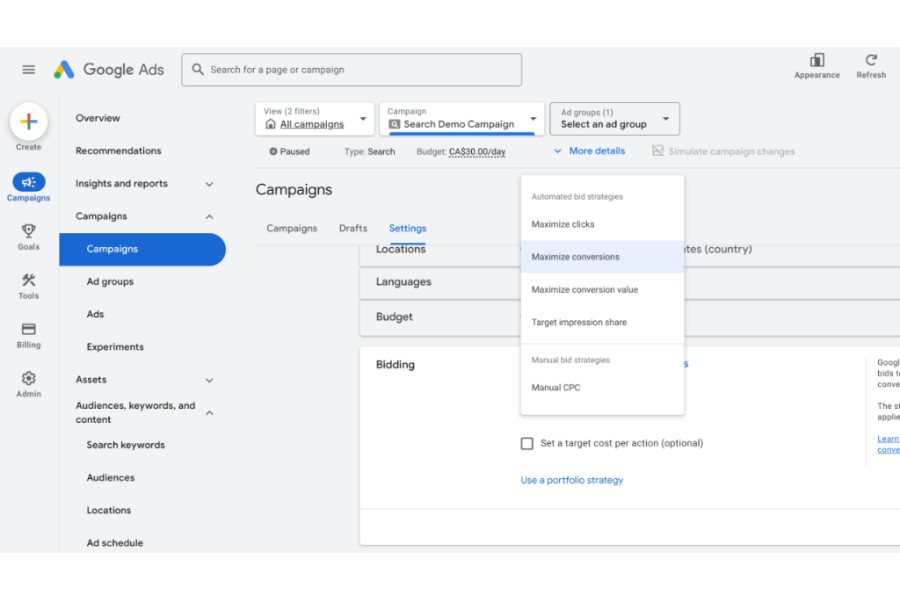Click the Bidding section heading
Image resolution: width=900 pixels, height=600 pixels.
(395, 365)
